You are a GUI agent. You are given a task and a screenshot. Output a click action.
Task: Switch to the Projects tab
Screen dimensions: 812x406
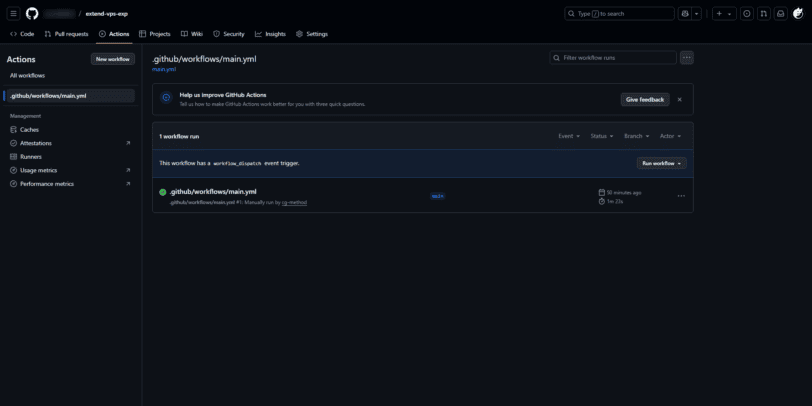155,34
